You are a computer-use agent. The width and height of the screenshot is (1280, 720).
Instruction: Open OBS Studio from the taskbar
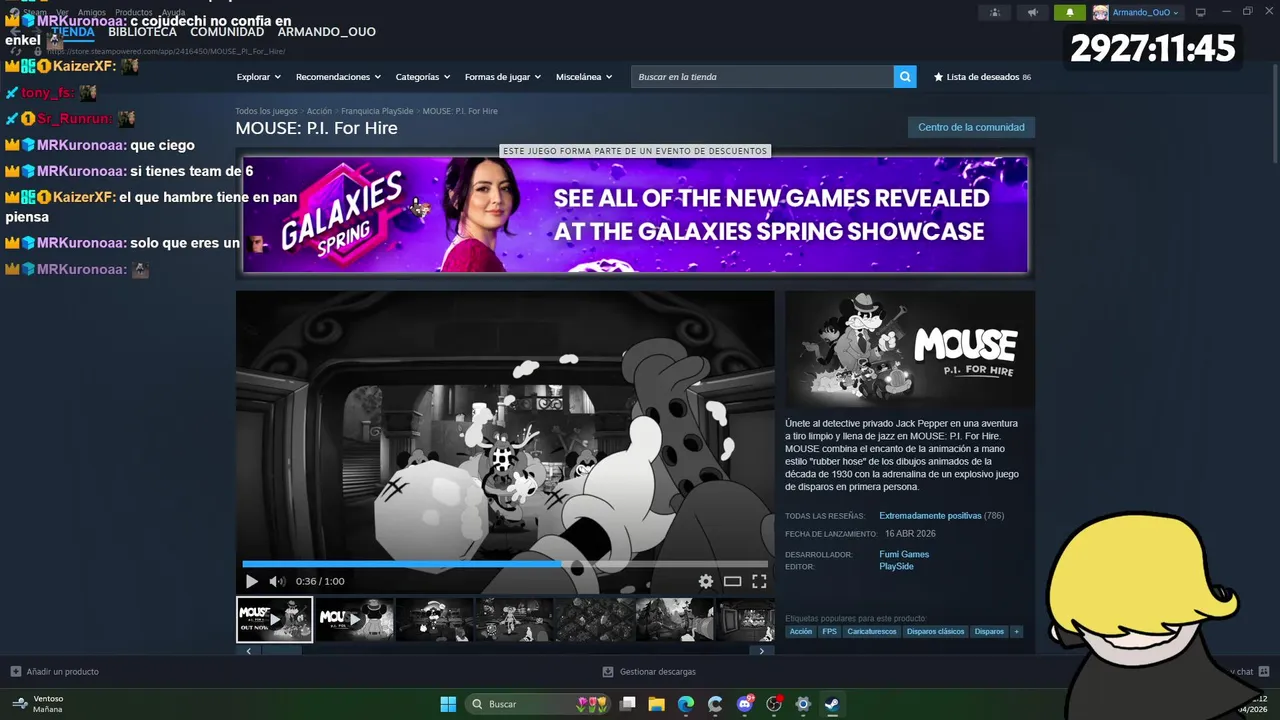tap(774, 704)
